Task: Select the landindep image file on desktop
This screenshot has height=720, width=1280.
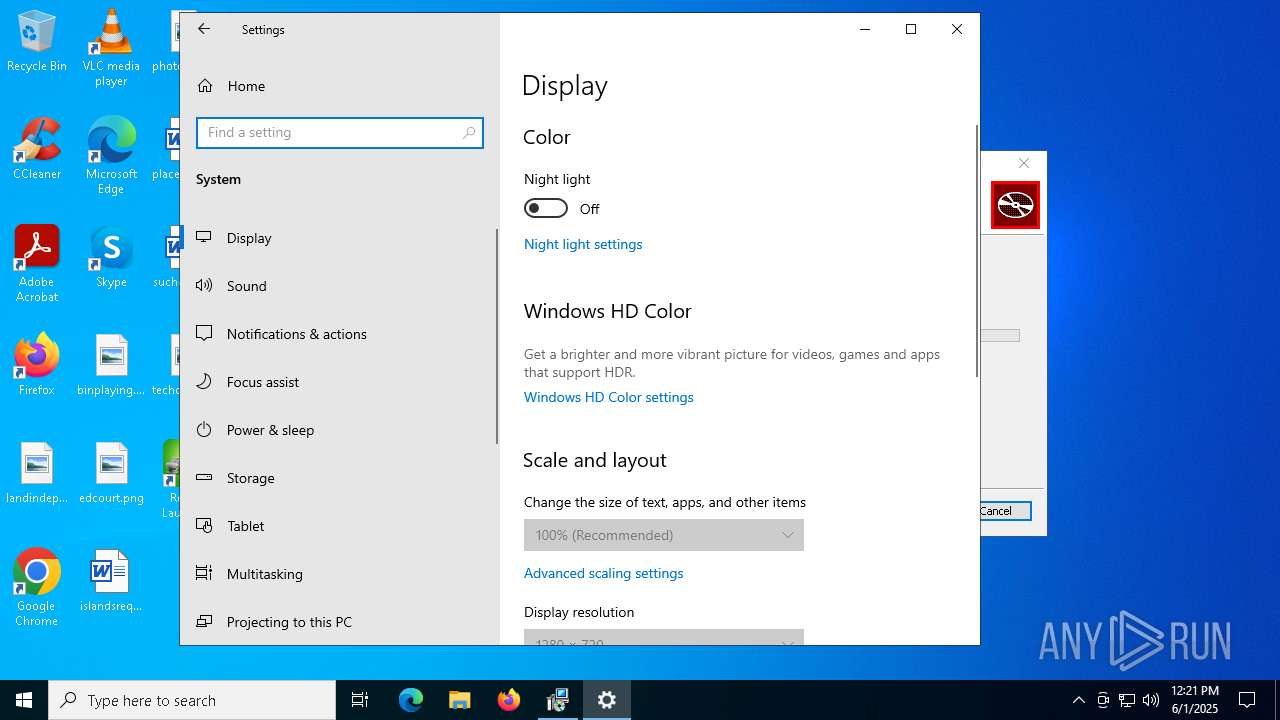Action: (x=37, y=473)
